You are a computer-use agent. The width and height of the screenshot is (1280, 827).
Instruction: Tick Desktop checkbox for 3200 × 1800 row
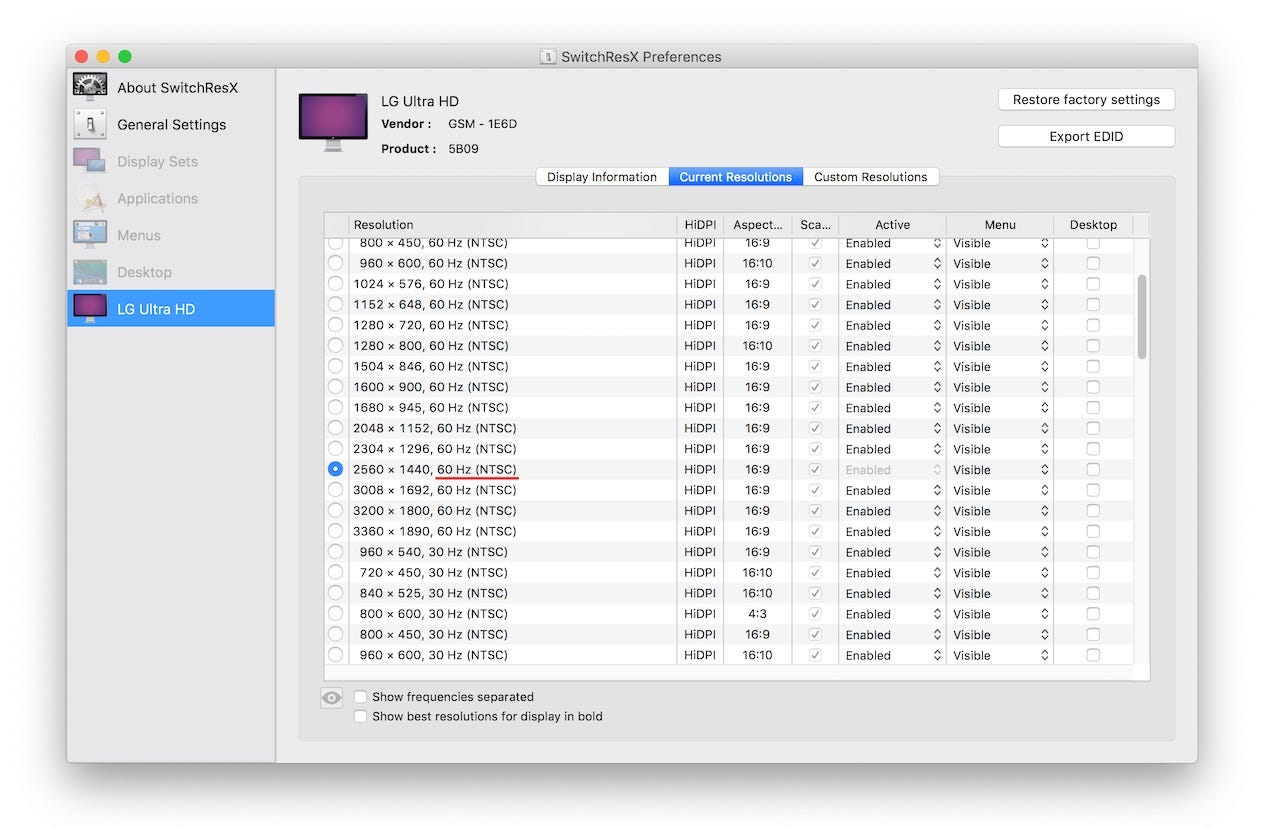[x=1093, y=510]
